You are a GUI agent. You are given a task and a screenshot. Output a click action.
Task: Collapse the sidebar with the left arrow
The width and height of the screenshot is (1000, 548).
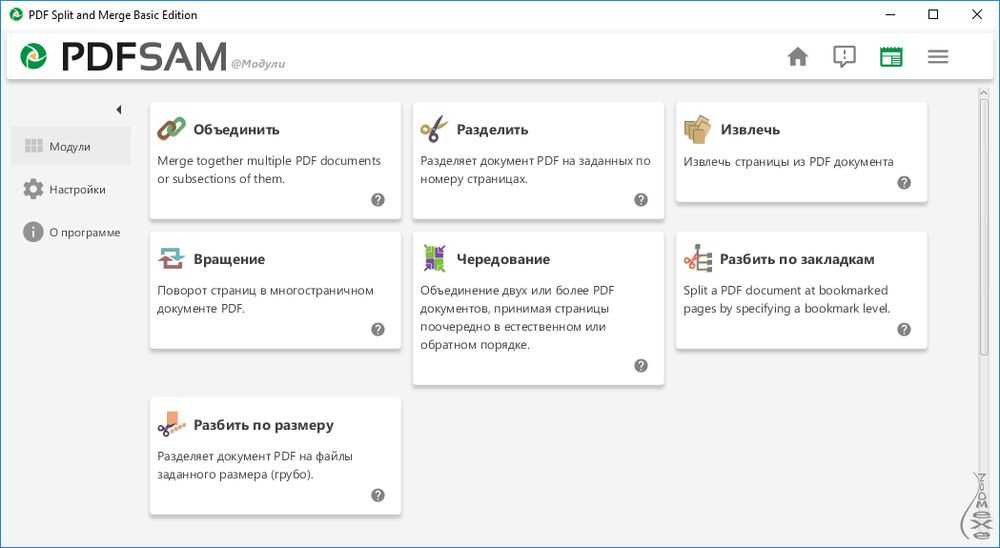point(118,110)
